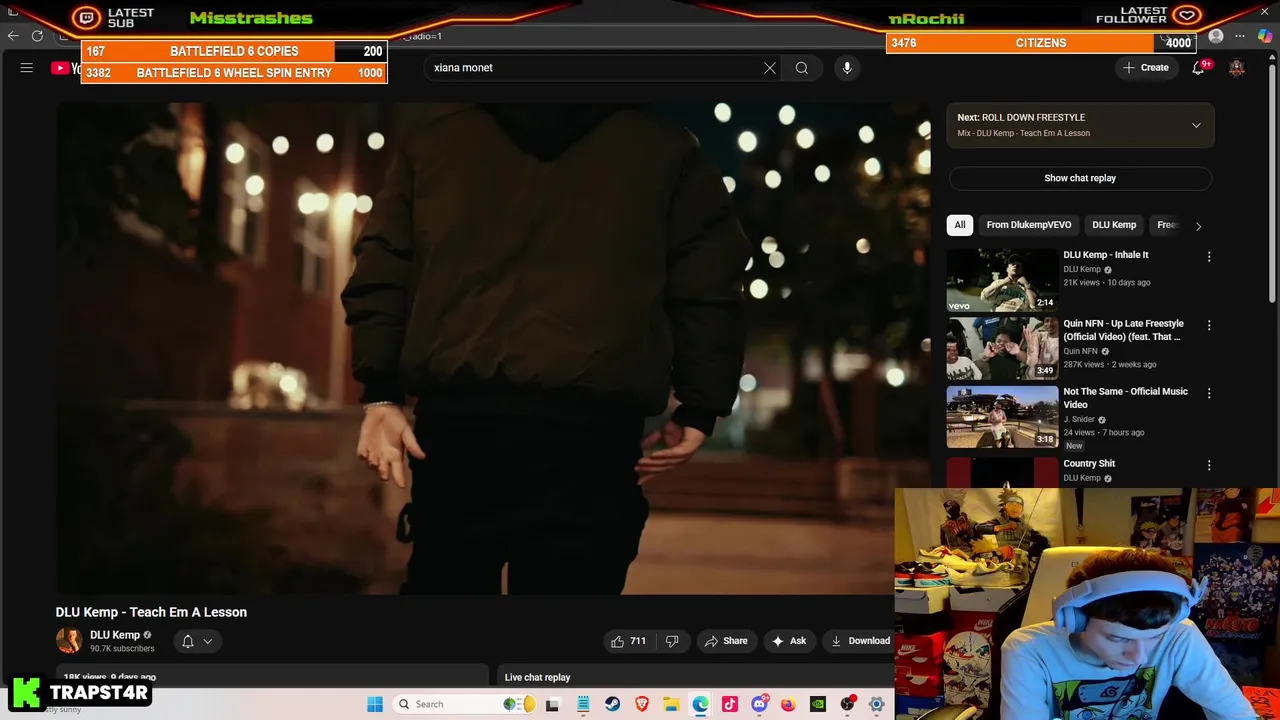Open the Not The Same Official Music Video thumbnail

click(x=1002, y=416)
